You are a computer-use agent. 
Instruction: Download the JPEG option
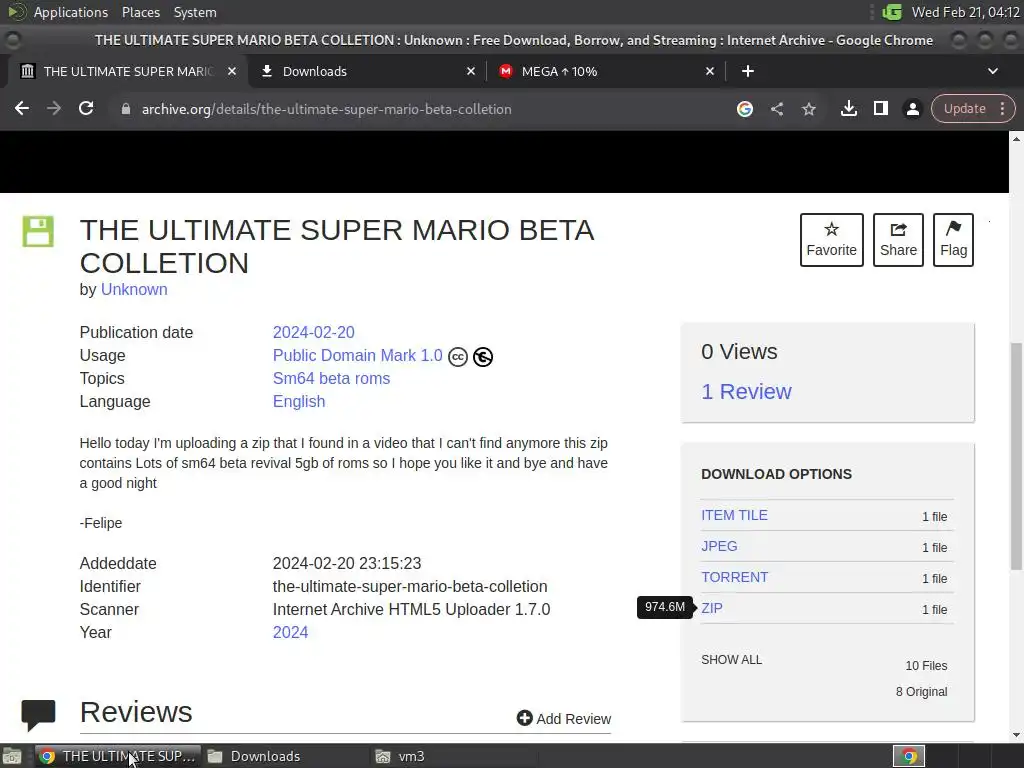(719, 546)
